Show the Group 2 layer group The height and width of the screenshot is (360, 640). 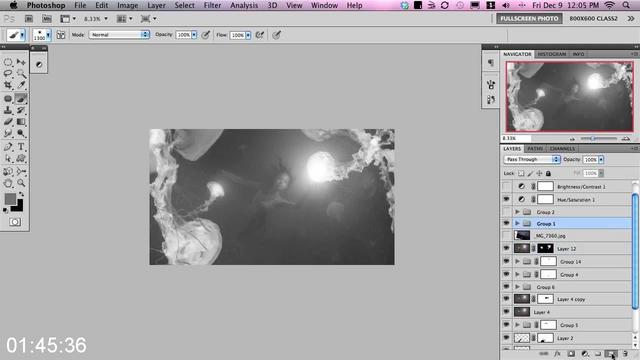[507, 212]
